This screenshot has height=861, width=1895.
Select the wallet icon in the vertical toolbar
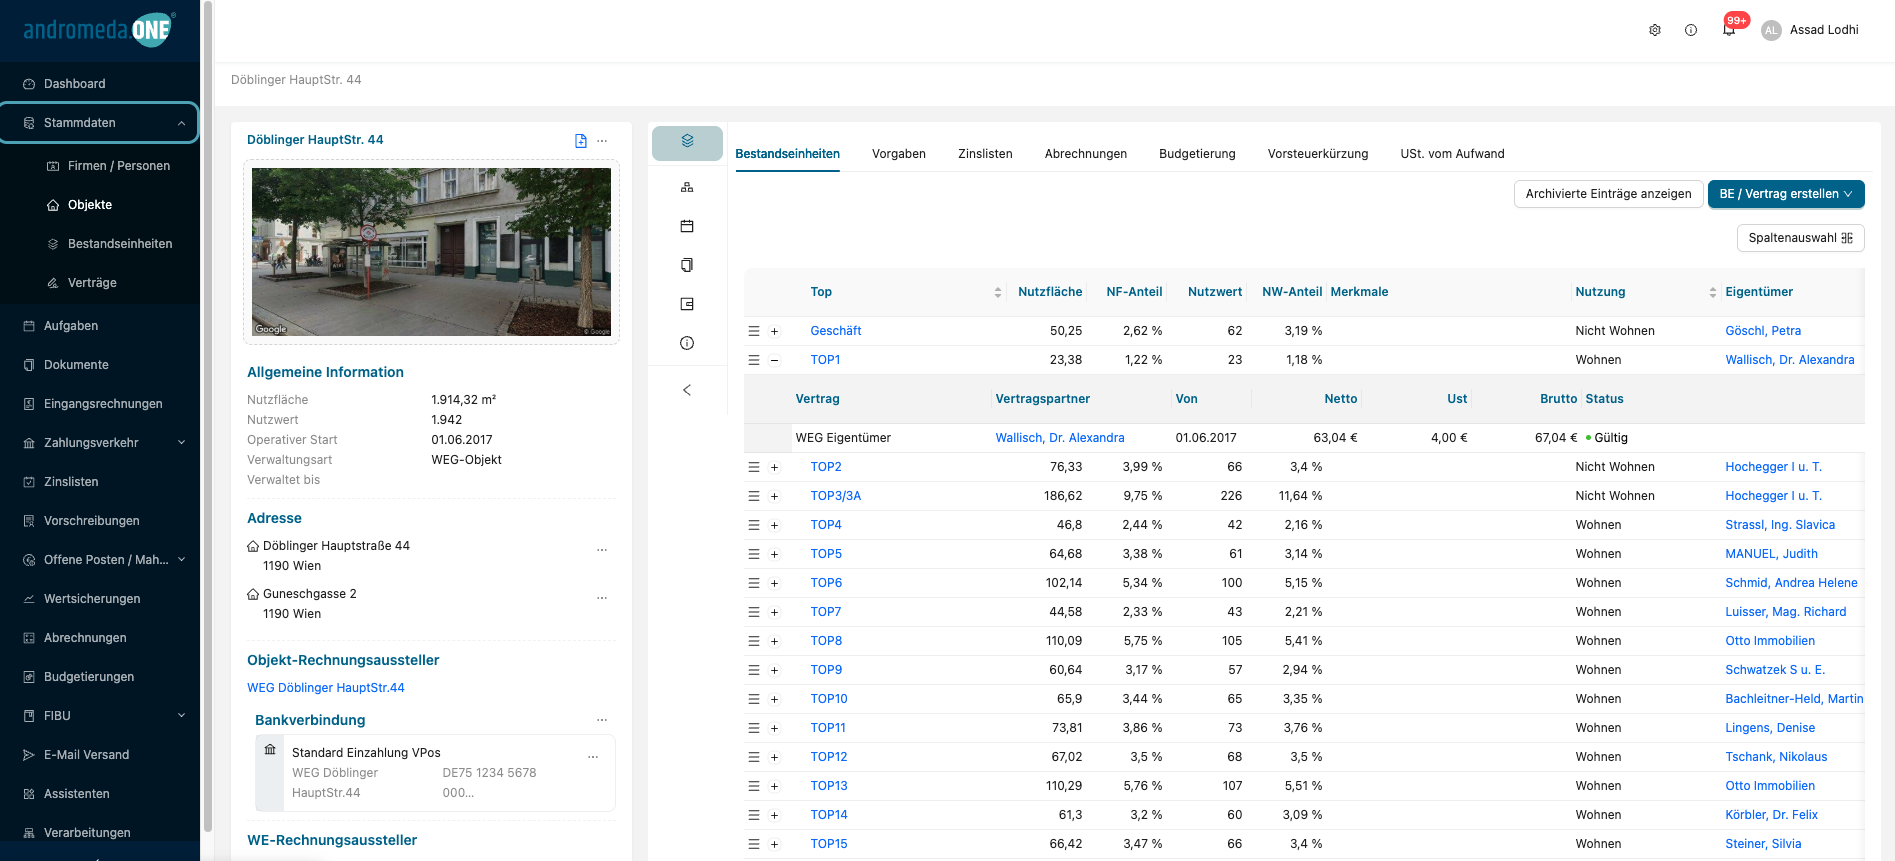687,304
